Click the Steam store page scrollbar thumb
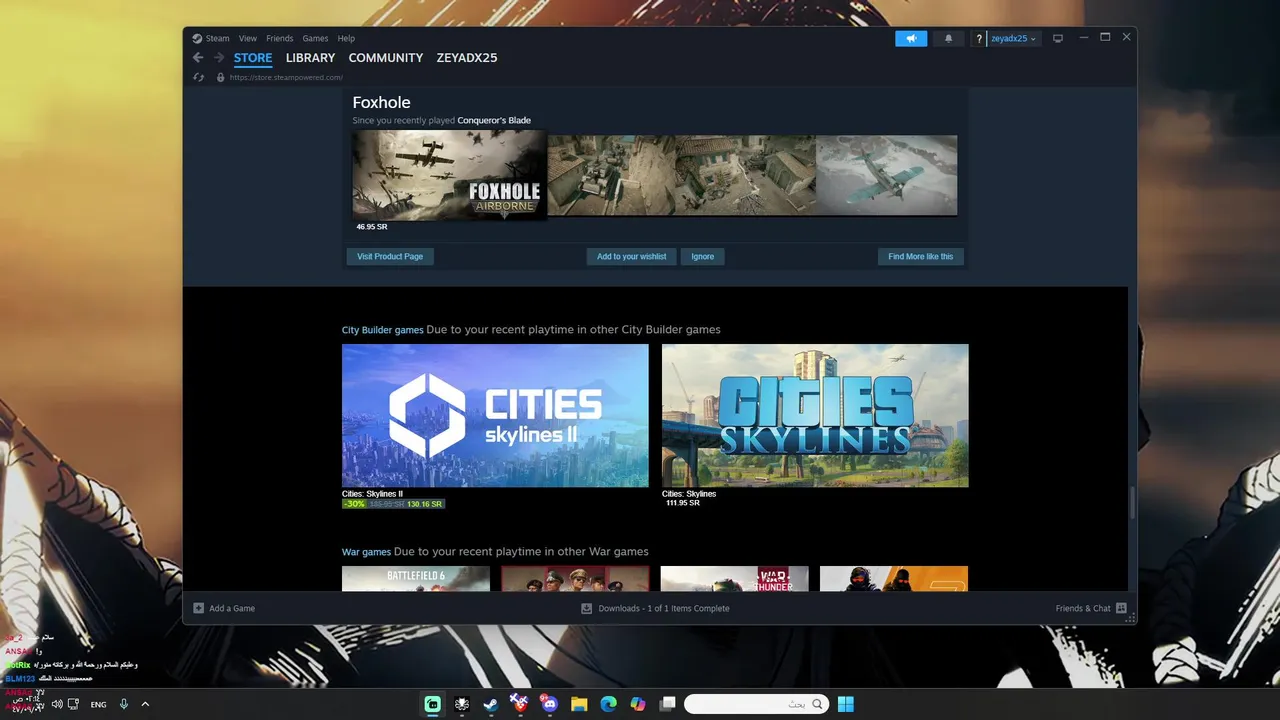Screen dimensions: 1280x720 1132,502
